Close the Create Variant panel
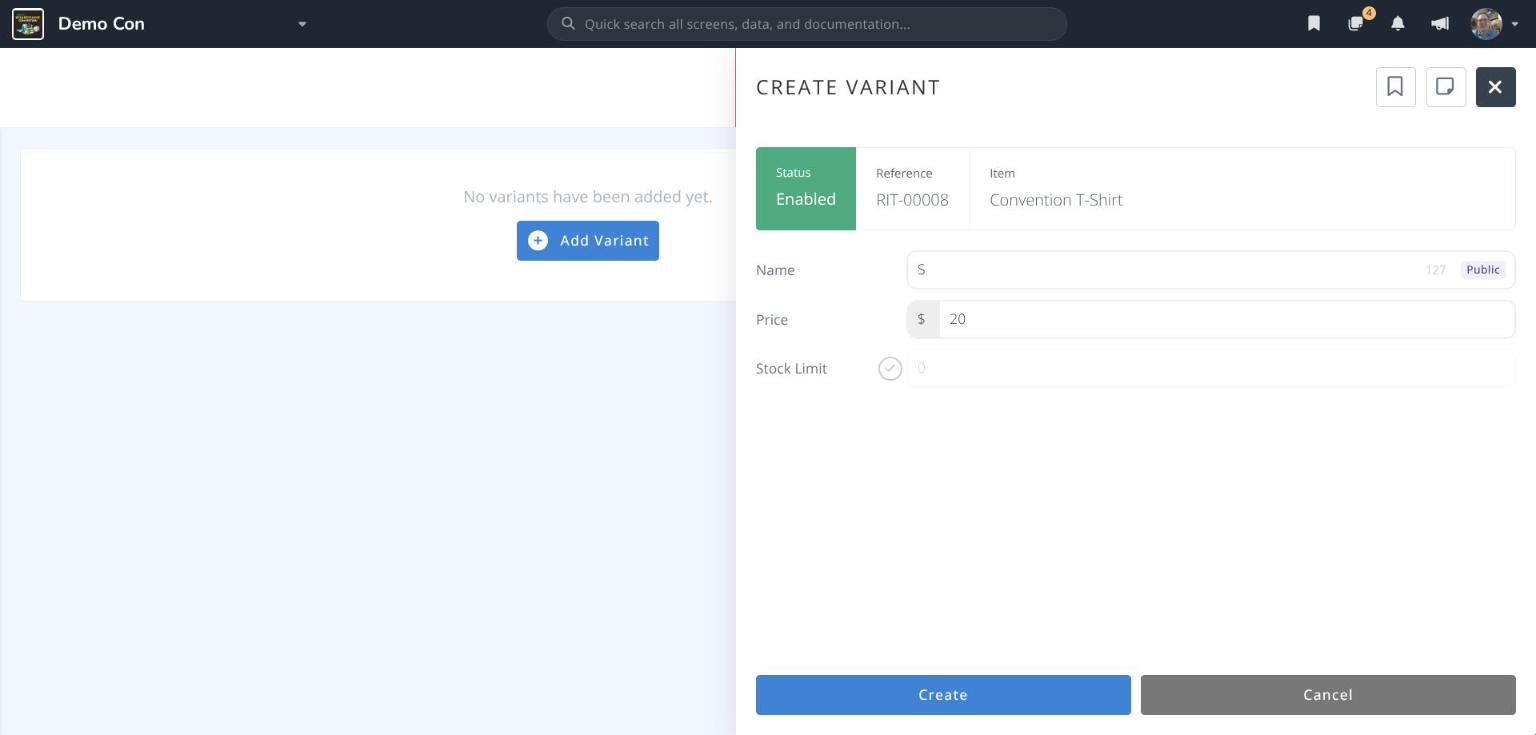Screen dimensions: 1536x735 pyautogui.click(x=1495, y=87)
